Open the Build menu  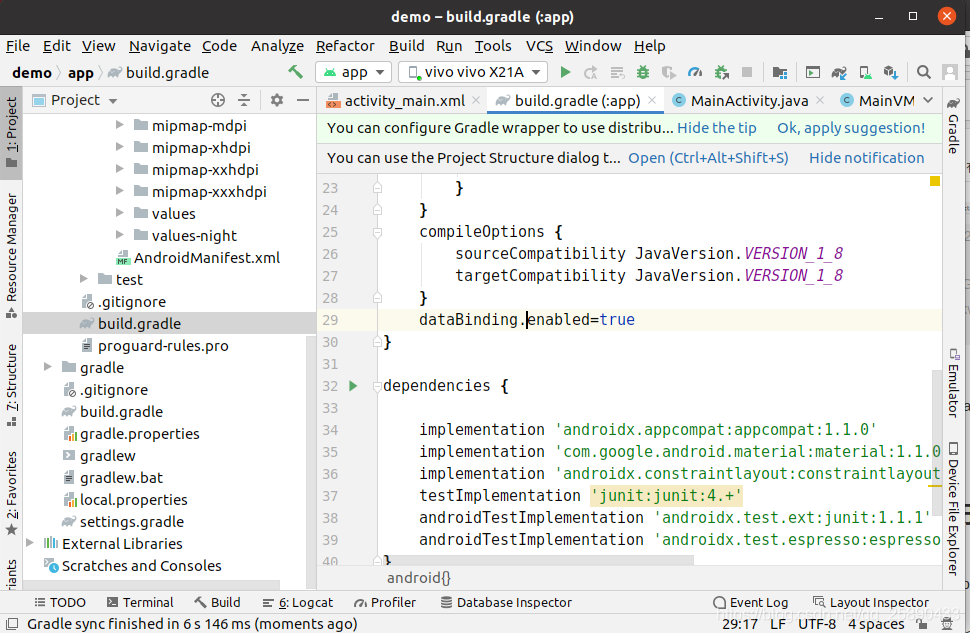coord(406,46)
